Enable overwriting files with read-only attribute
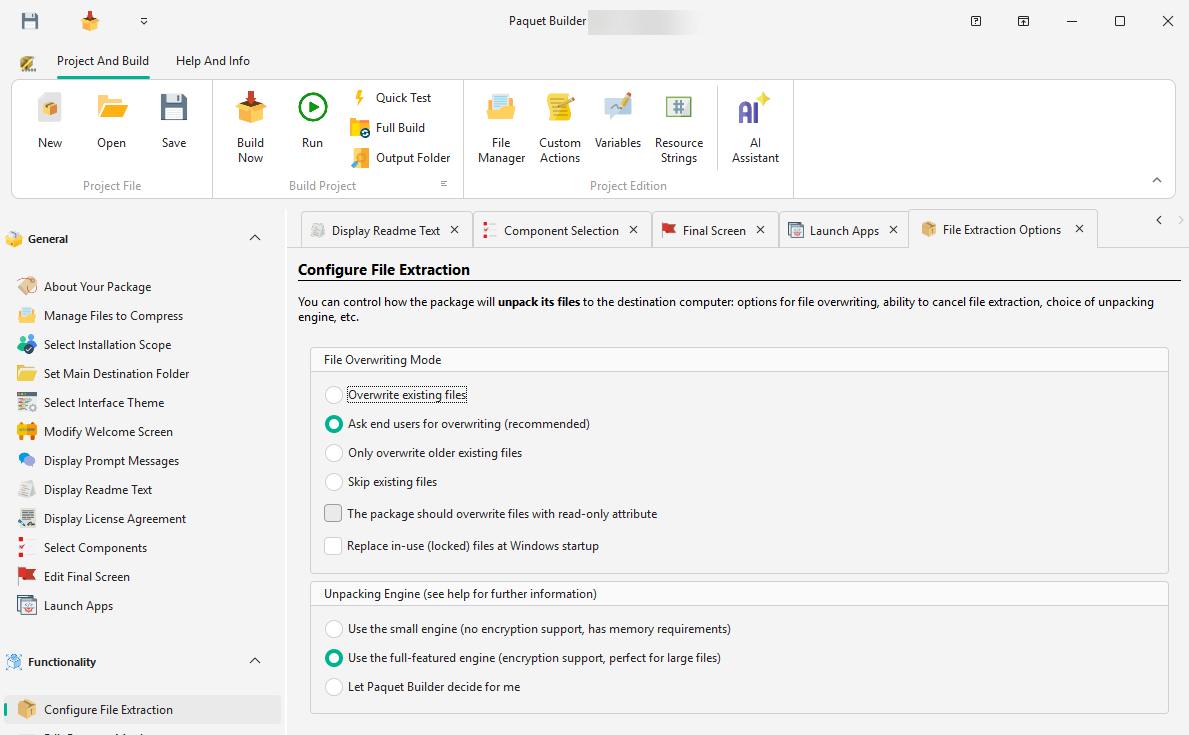The height and width of the screenshot is (735, 1189). tap(332, 513)
